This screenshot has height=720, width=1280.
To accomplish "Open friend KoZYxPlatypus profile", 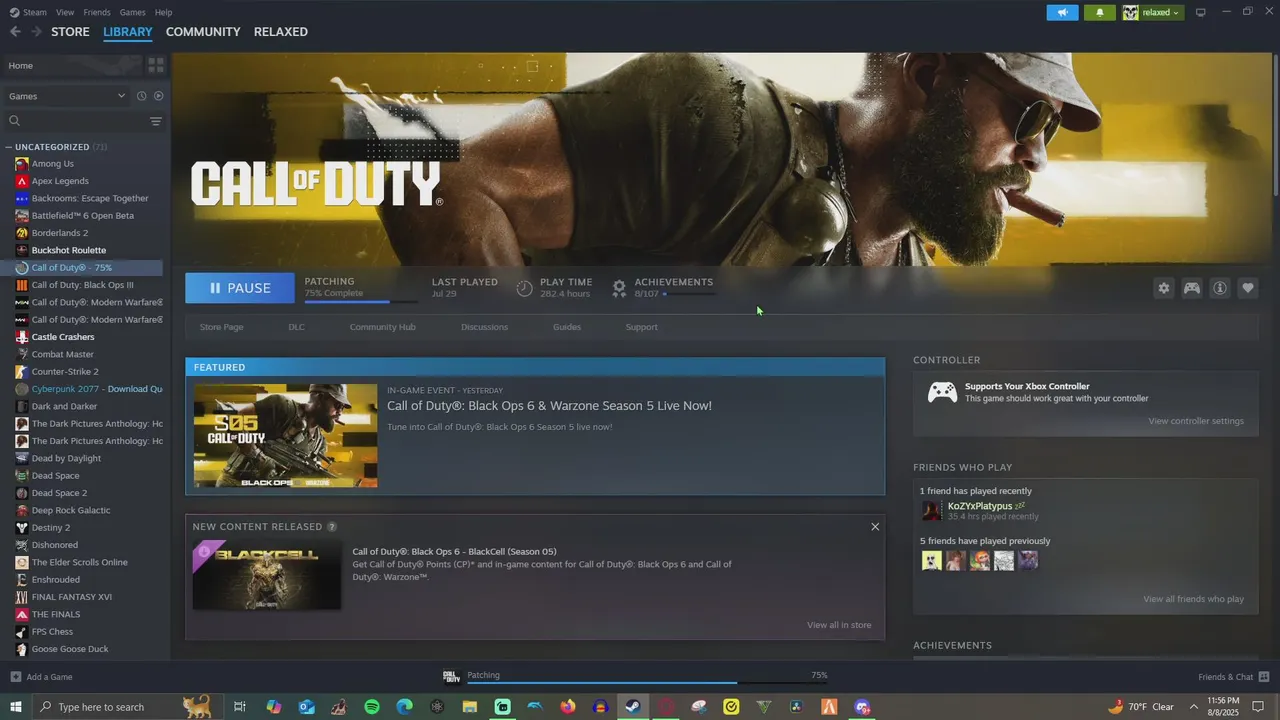I will click(x=980, y=506).
